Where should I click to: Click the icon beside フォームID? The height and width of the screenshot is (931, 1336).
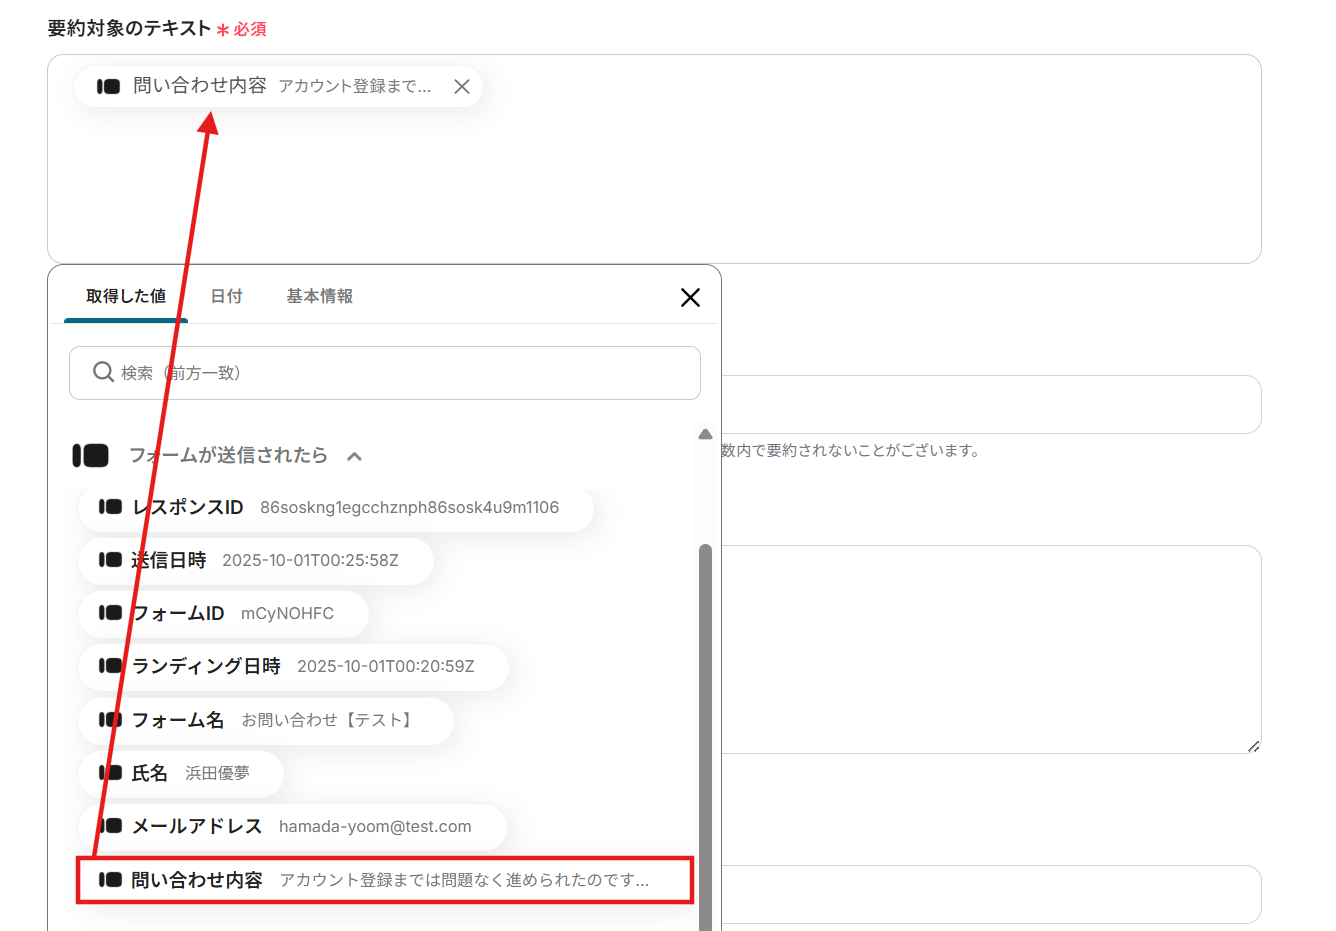tap(110, 613)
